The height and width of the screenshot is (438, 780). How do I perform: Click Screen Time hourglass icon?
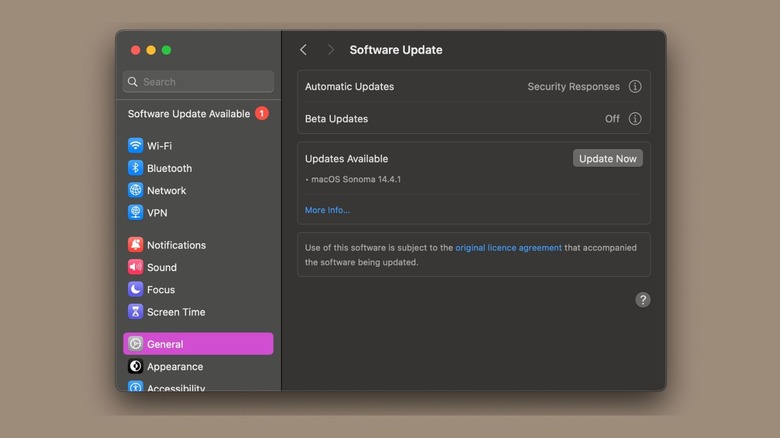135,312
